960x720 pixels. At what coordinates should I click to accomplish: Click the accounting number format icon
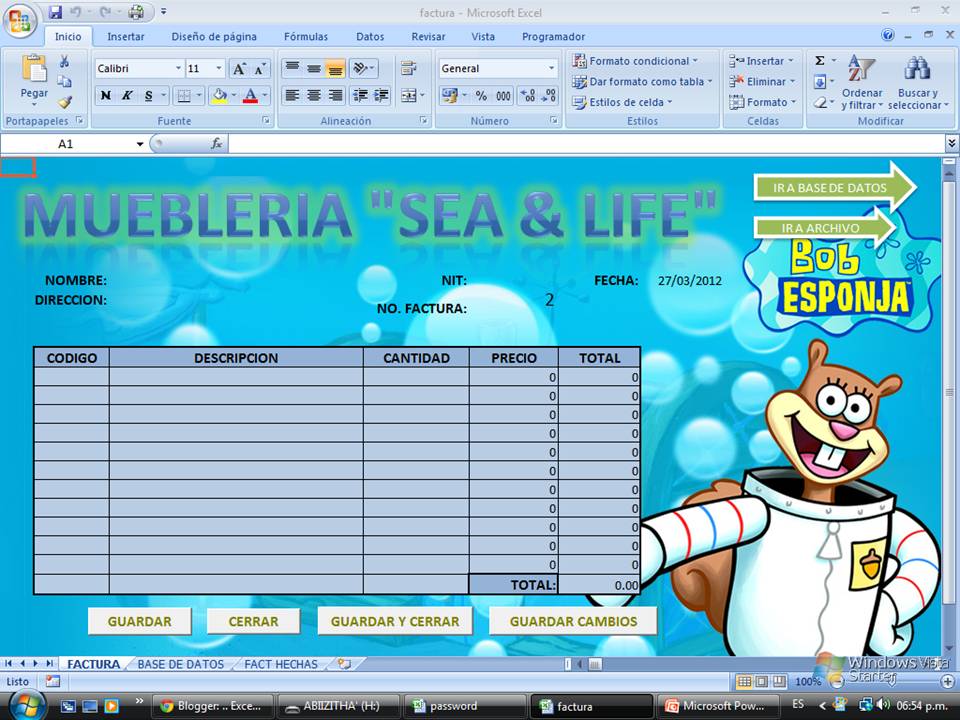tap(450, 96)
